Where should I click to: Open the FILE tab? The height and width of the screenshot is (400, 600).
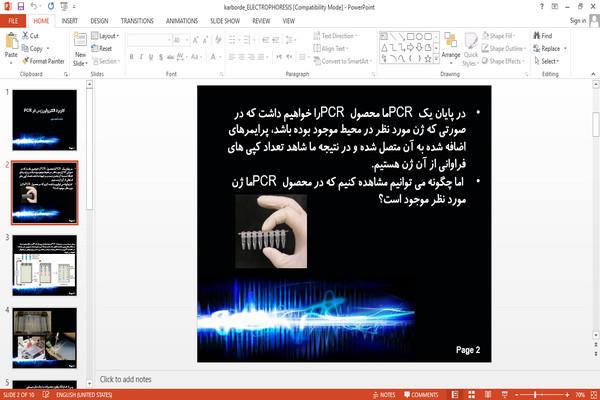(x=13, y=21)
